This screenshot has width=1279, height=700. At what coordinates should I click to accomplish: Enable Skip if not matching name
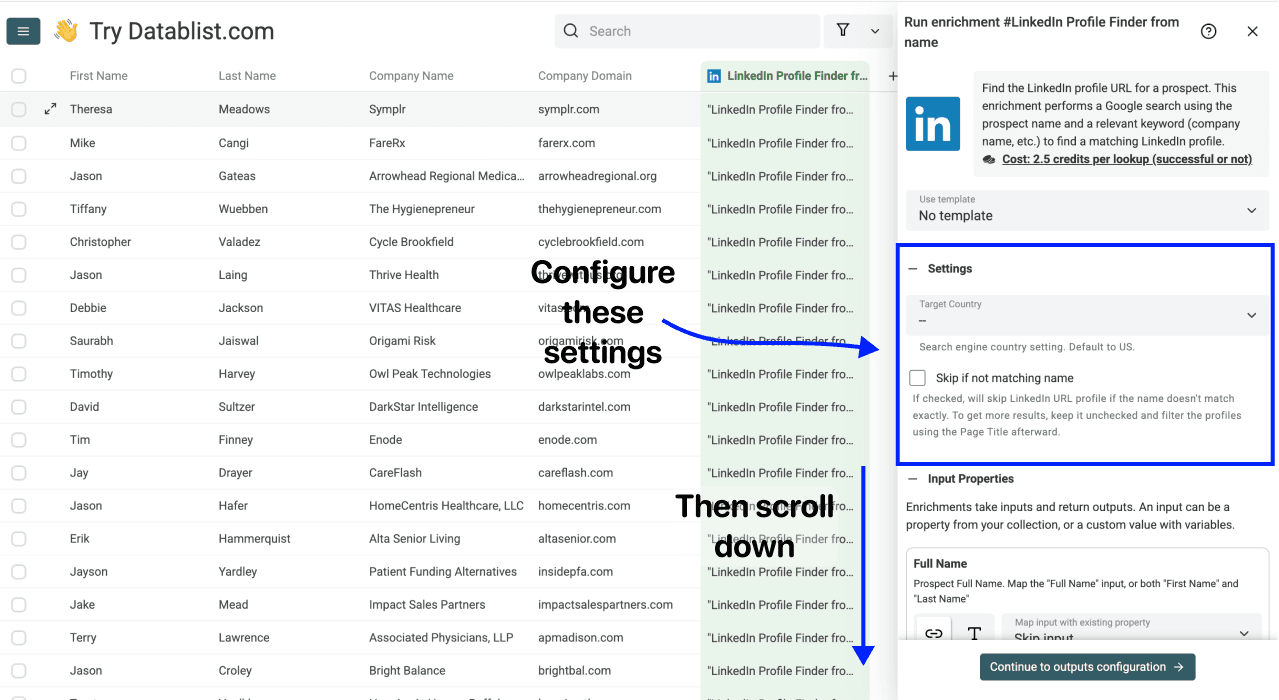pos(917,378)
